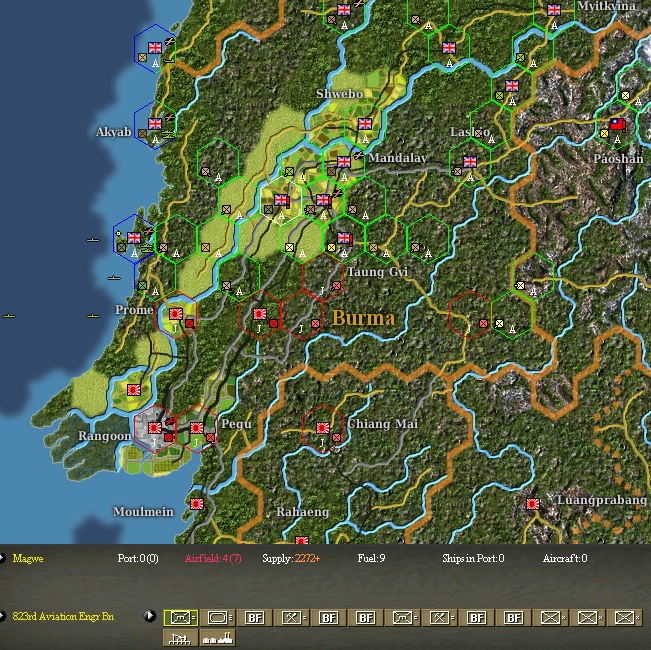Open the factory industry icon below unit row
Image resolution: width=651 pixels, height=650 pixels.
click(218, 638)
